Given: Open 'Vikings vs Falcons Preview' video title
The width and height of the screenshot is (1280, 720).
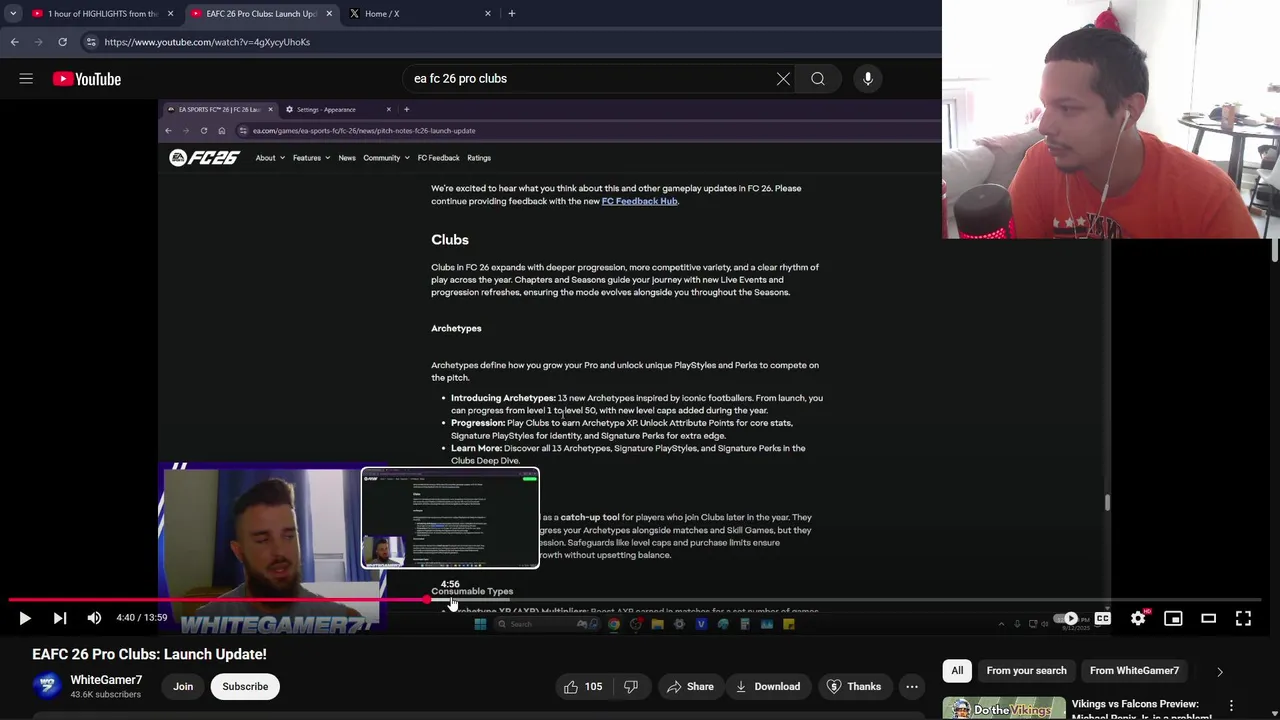Looking at the screenshot, I should pos(1142,709).
